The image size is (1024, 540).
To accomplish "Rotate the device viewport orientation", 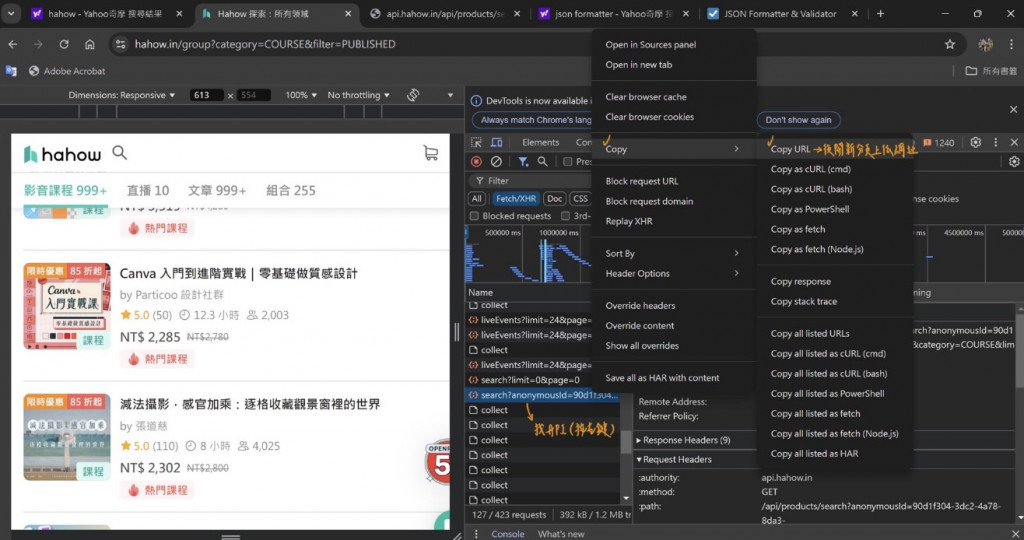I will [x=413, y=95].
